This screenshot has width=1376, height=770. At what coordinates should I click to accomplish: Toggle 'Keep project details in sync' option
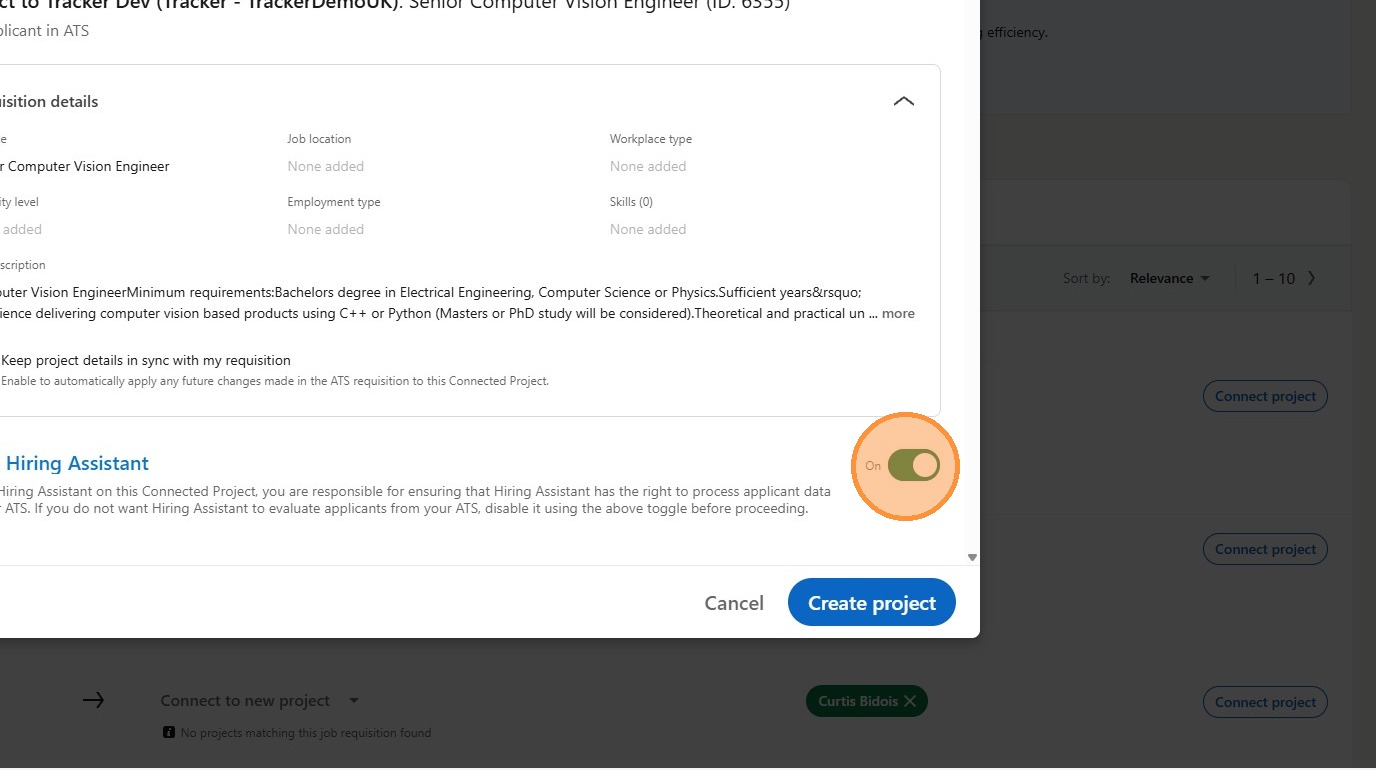click(x=144, y=360)
